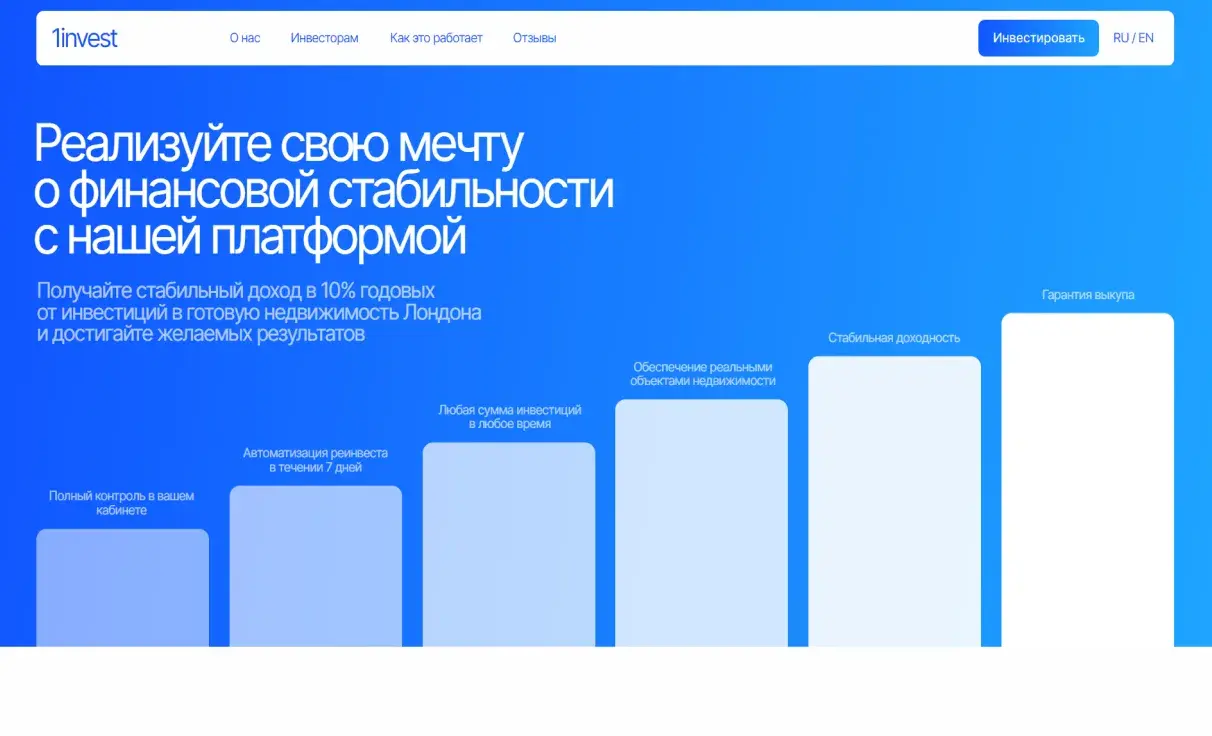Select EN in the language switcher
Viewport: 1212px width, 736px height.
1146,38
